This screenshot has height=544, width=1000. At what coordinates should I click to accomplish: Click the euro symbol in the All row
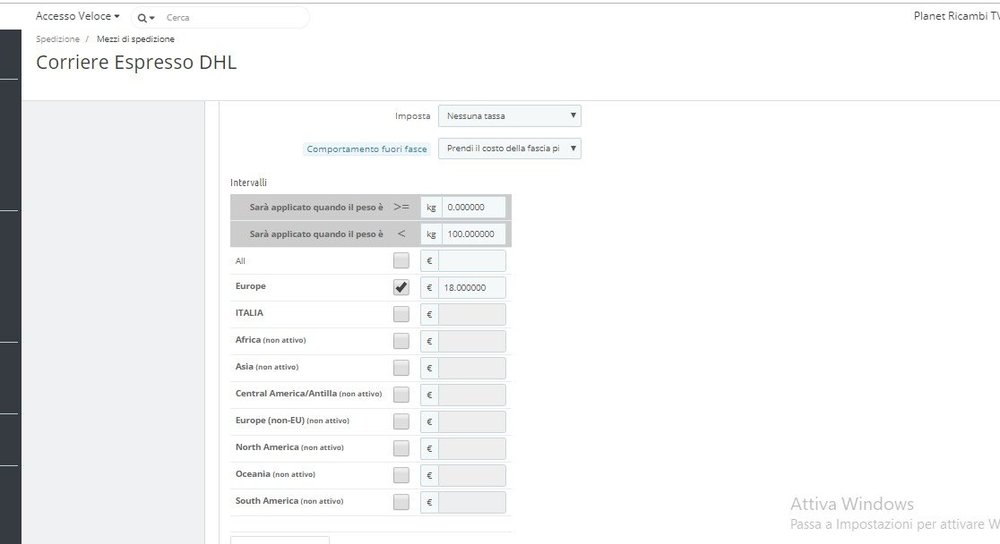(x=429, y=261)
